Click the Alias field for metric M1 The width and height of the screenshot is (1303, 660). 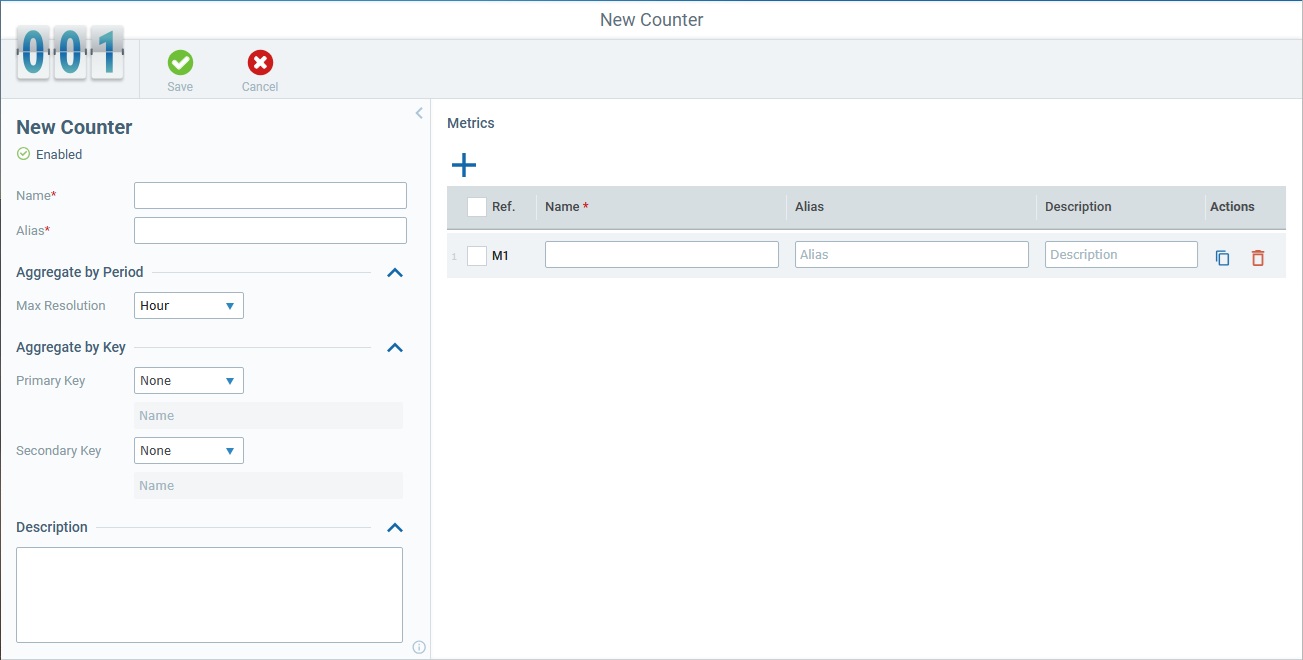(911, 254)
